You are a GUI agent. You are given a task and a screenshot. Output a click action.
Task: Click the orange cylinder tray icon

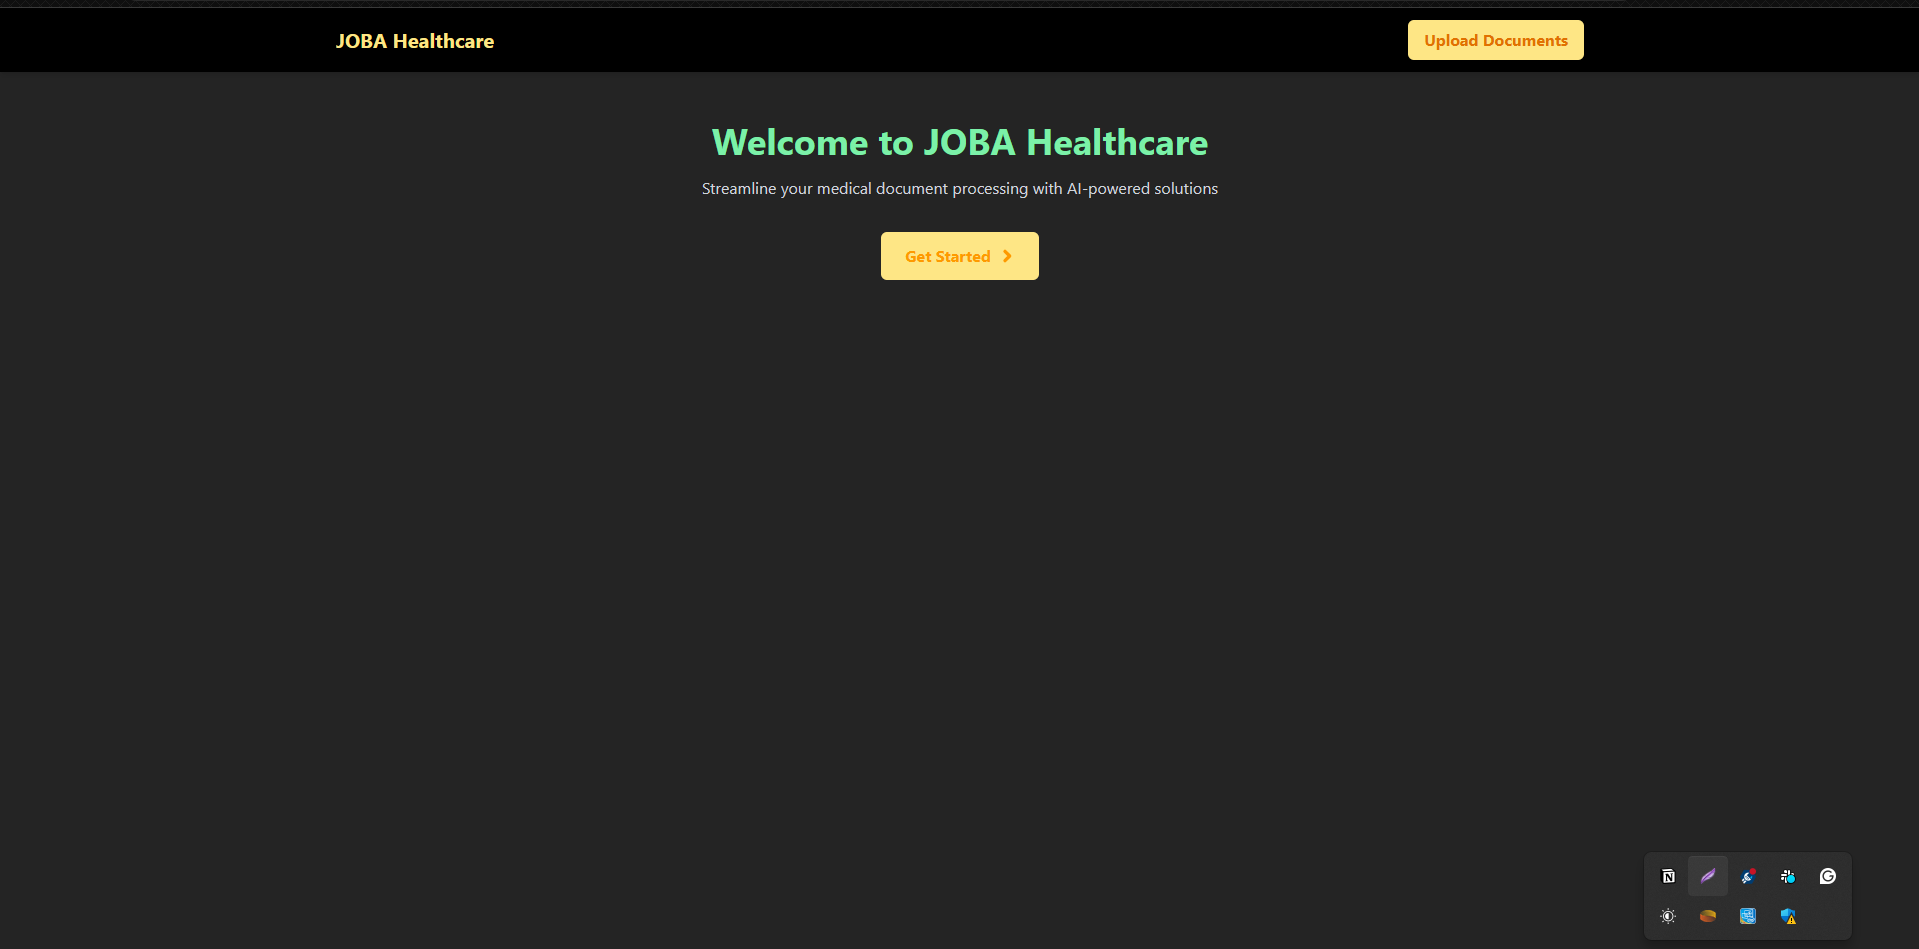click(1708, 916)
